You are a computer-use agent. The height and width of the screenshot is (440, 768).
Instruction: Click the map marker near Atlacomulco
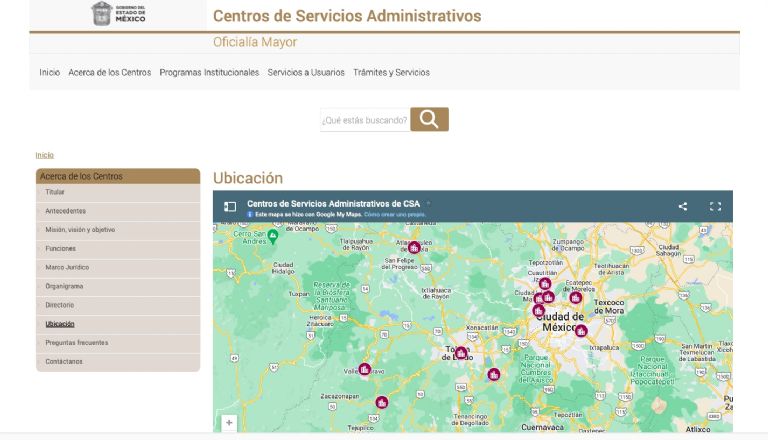point(414,247)
